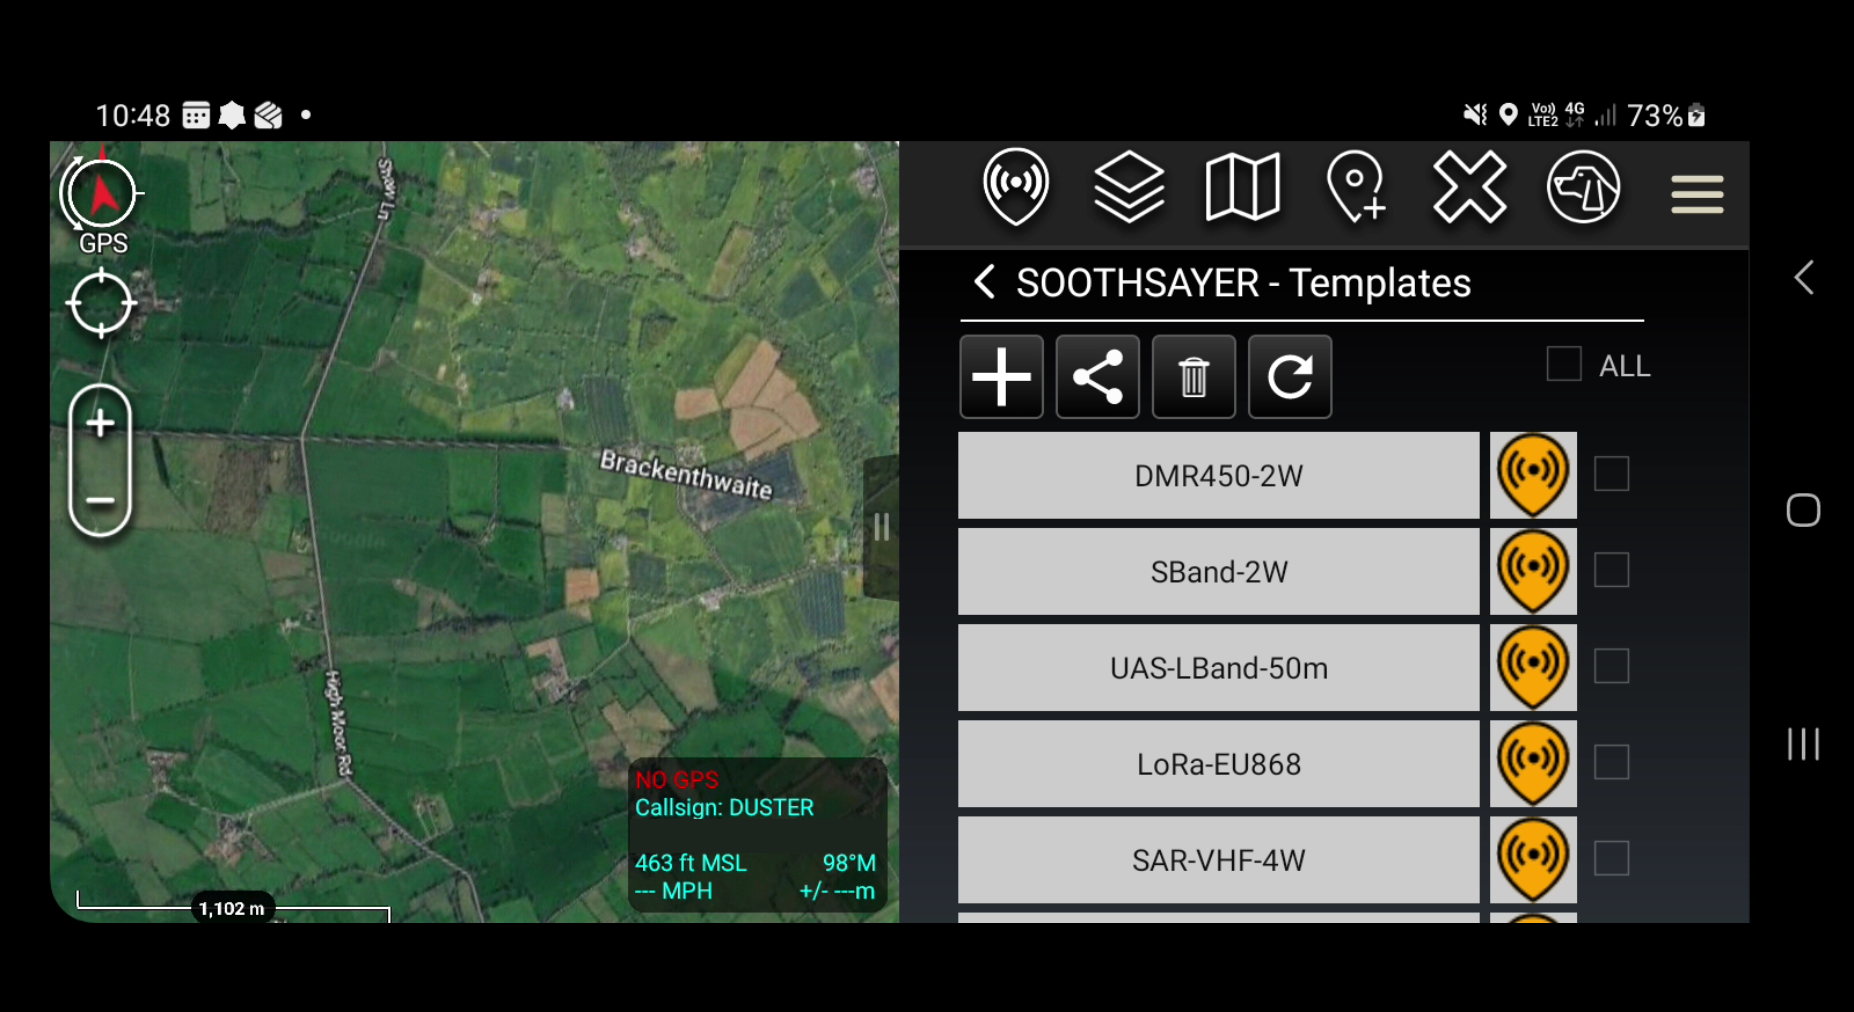Check the UAS-LBand-50m checkbox
Screen dimensions: 1854x1012
pos(1611,666)
